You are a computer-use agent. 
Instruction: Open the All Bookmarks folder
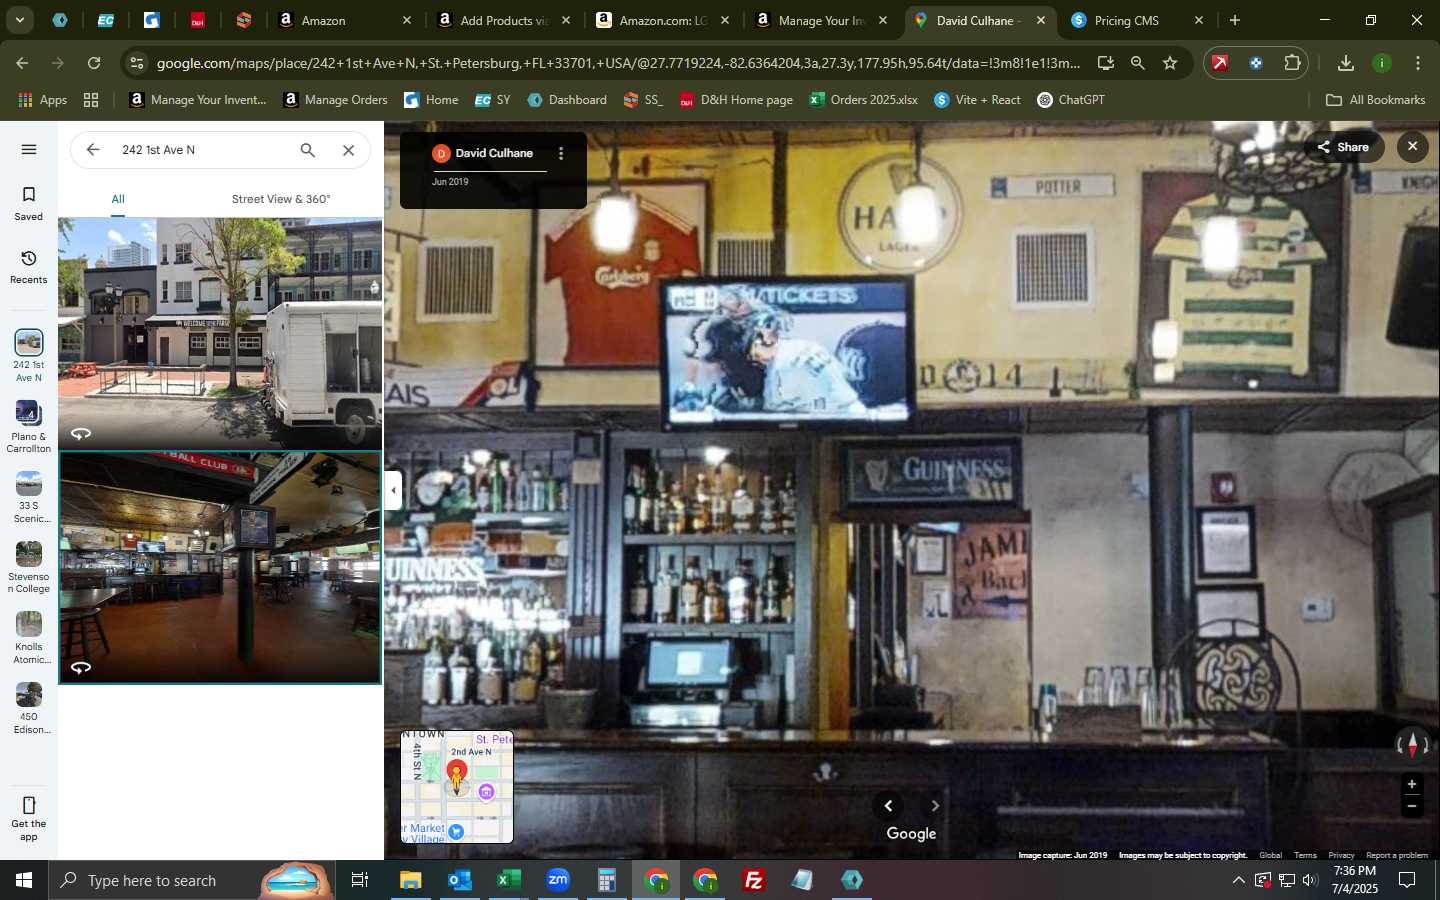point(1375,100)
